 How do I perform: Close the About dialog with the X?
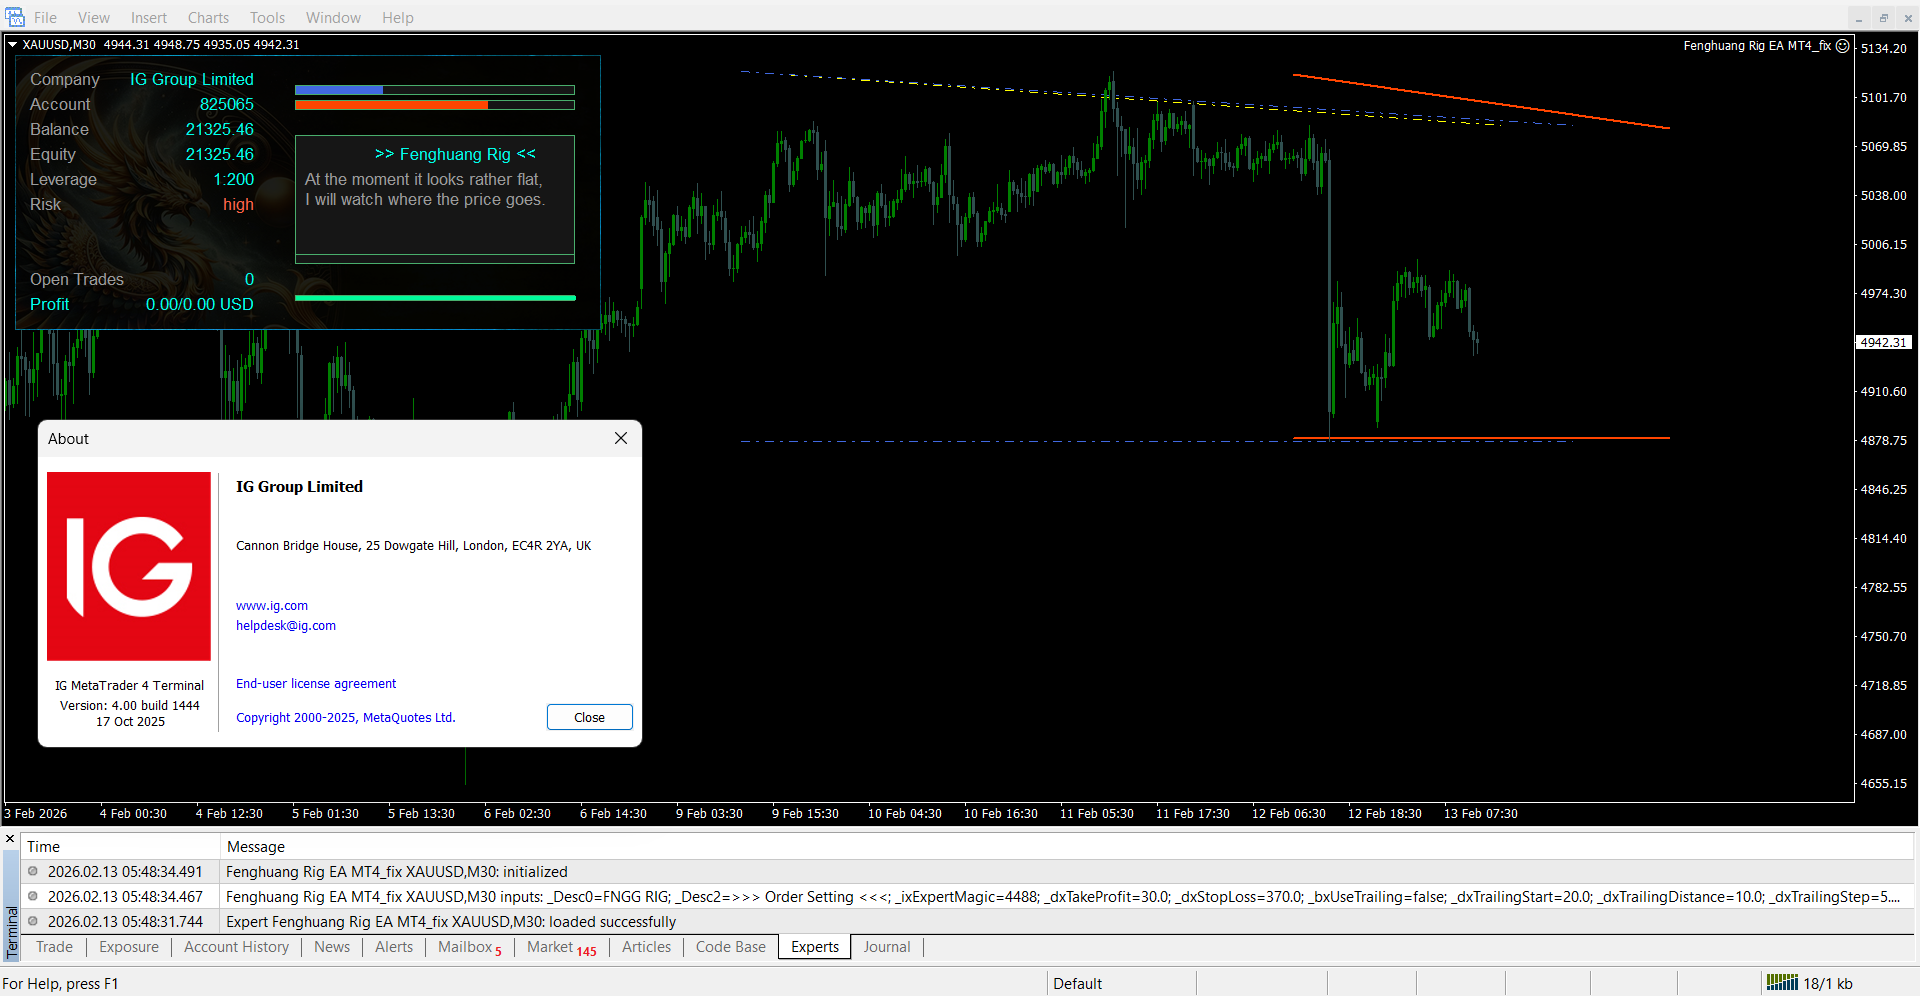click(620, 438)
